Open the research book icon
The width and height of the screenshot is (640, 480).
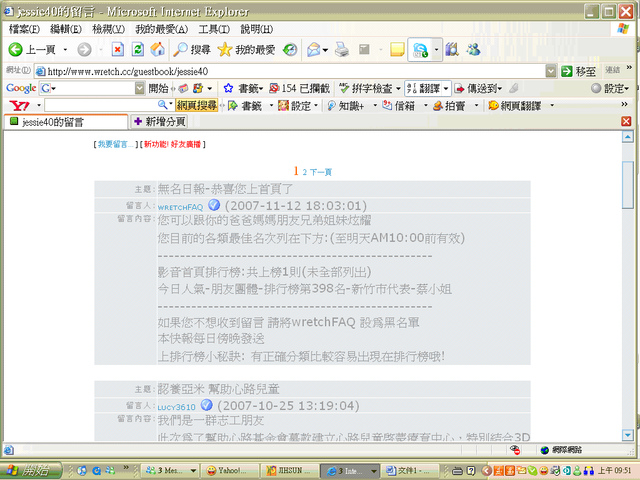tap(452, 50)
